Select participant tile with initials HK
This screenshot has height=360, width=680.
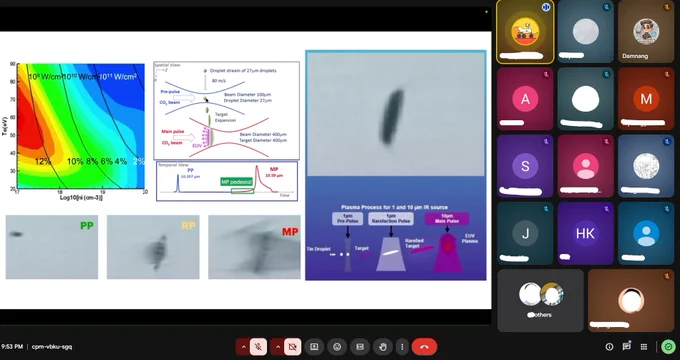pos(585,233)
